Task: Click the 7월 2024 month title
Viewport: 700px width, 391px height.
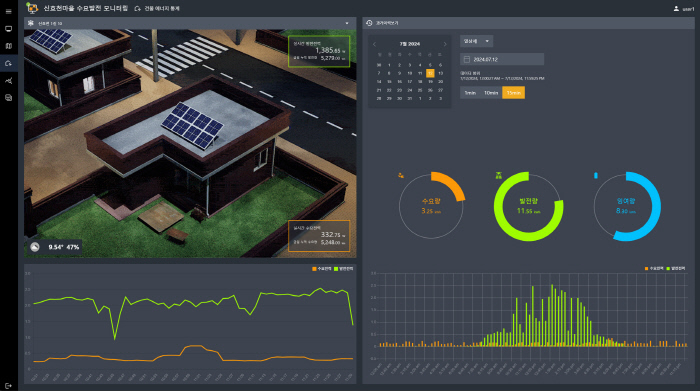Action: click(x=409, y=44)
